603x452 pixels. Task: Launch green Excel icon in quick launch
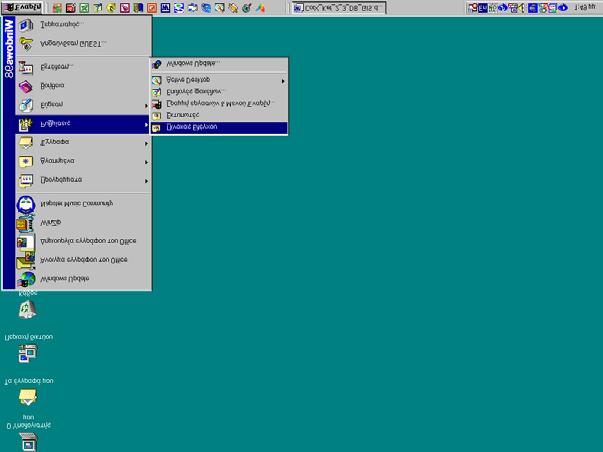tap(84, 8)
